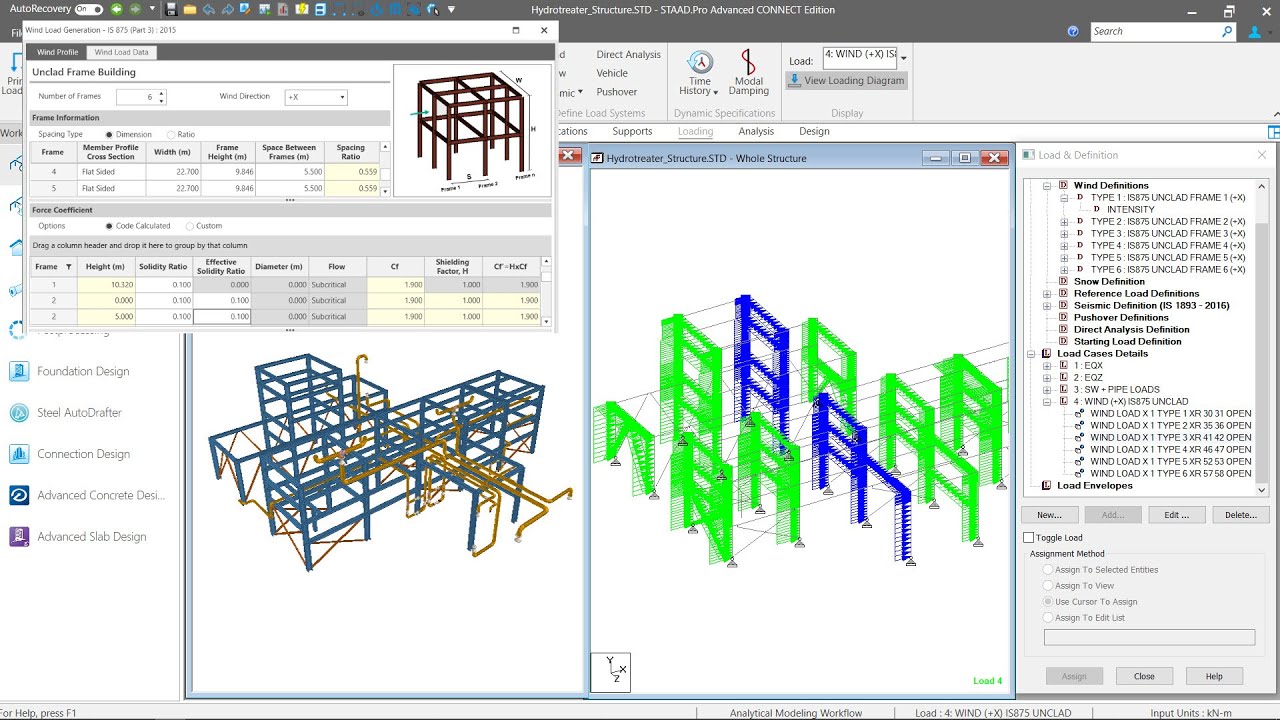Click the Close button in Load & Definition

point(1144,676)
